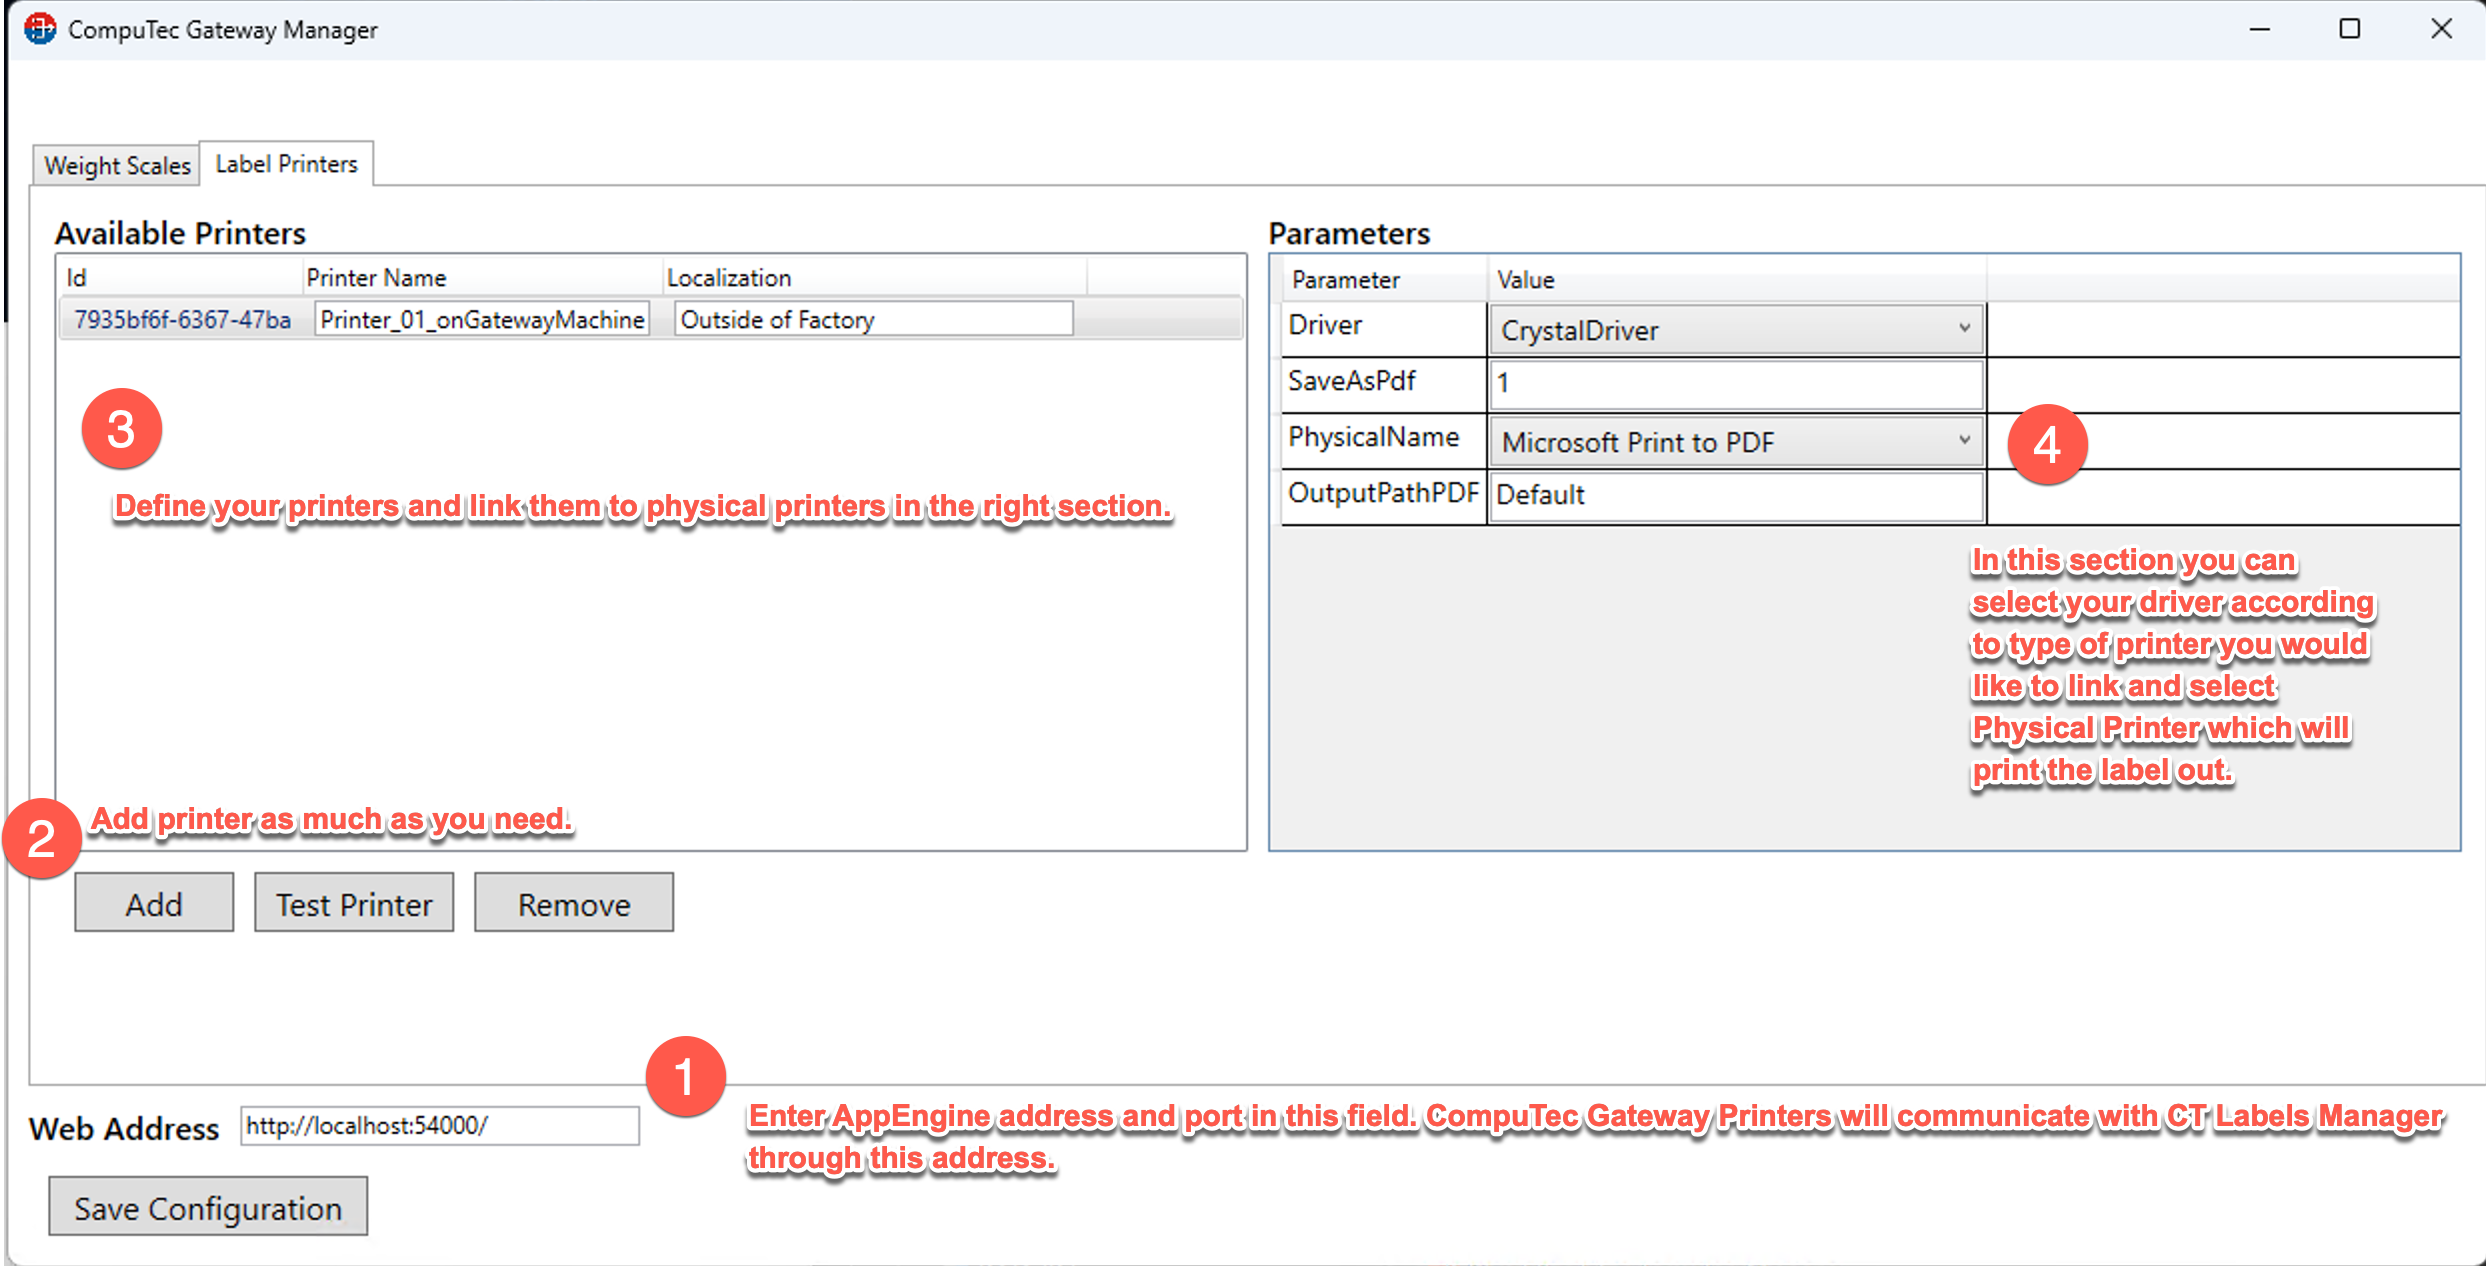Viewport: 2492px width, 1266px height.
Task: Click the Id column header
Action: pos(180,277)
